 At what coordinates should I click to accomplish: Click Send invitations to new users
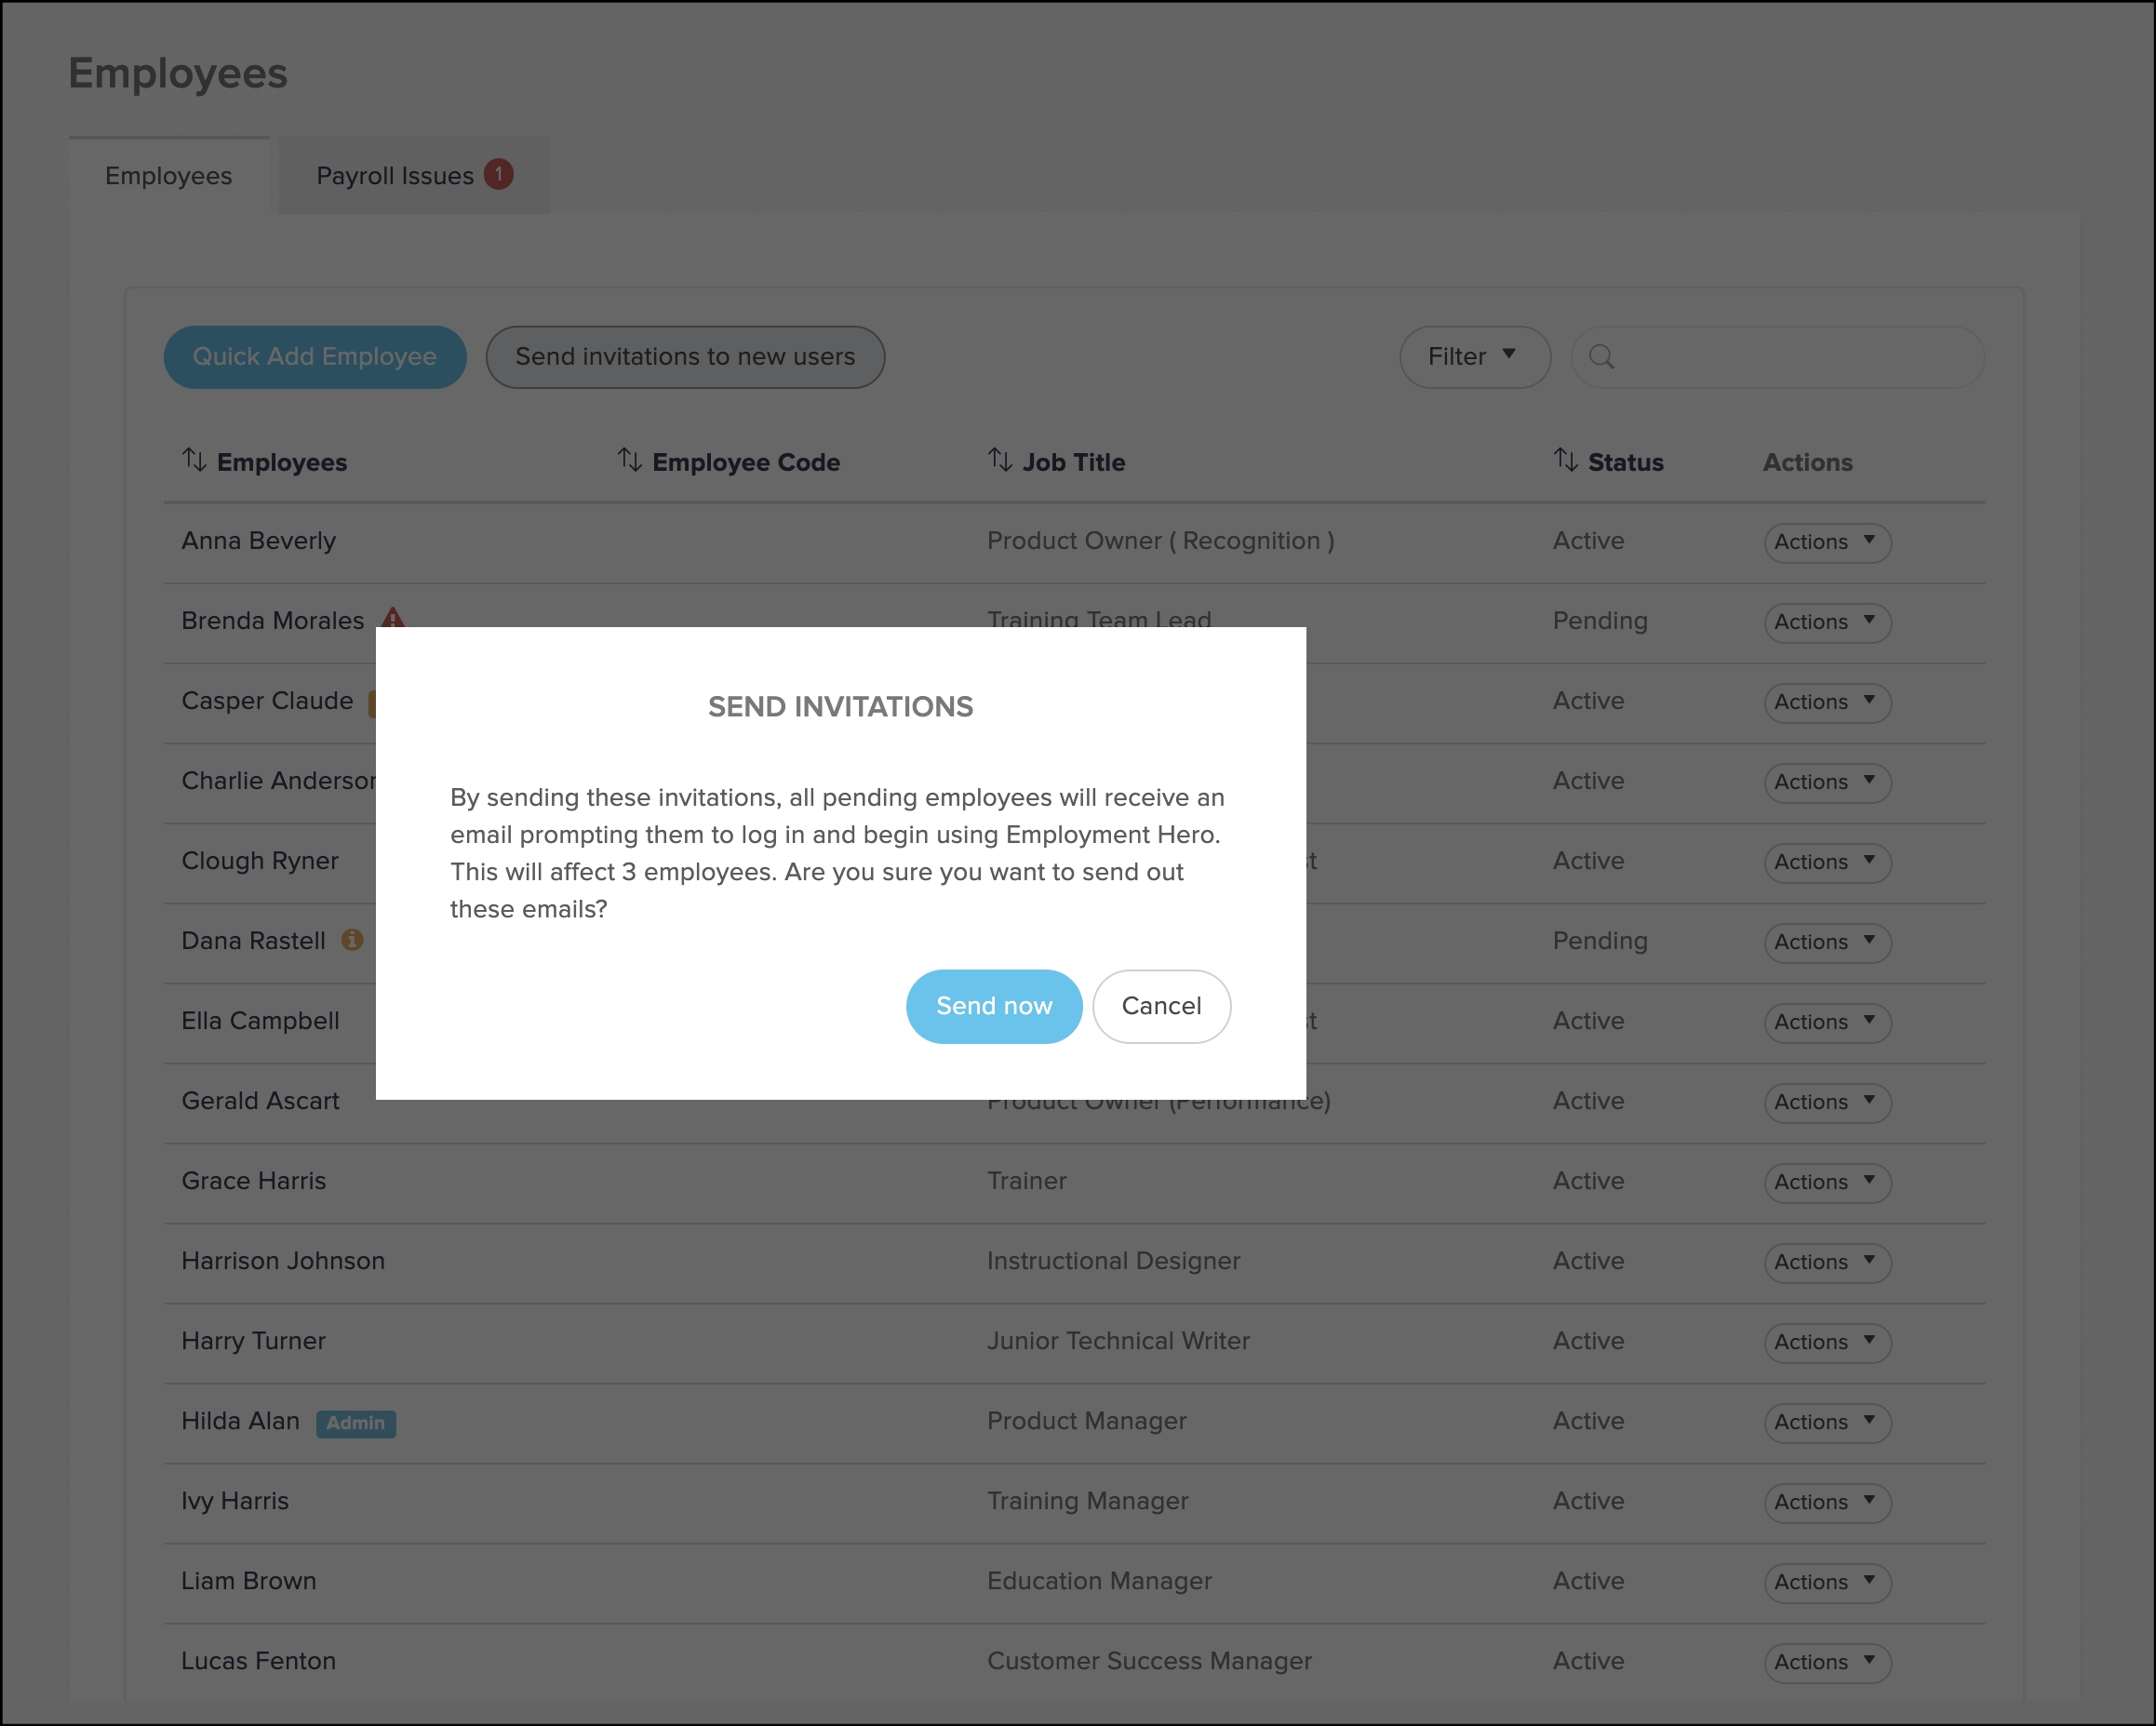pyautogui.click(x=685, y=357)
